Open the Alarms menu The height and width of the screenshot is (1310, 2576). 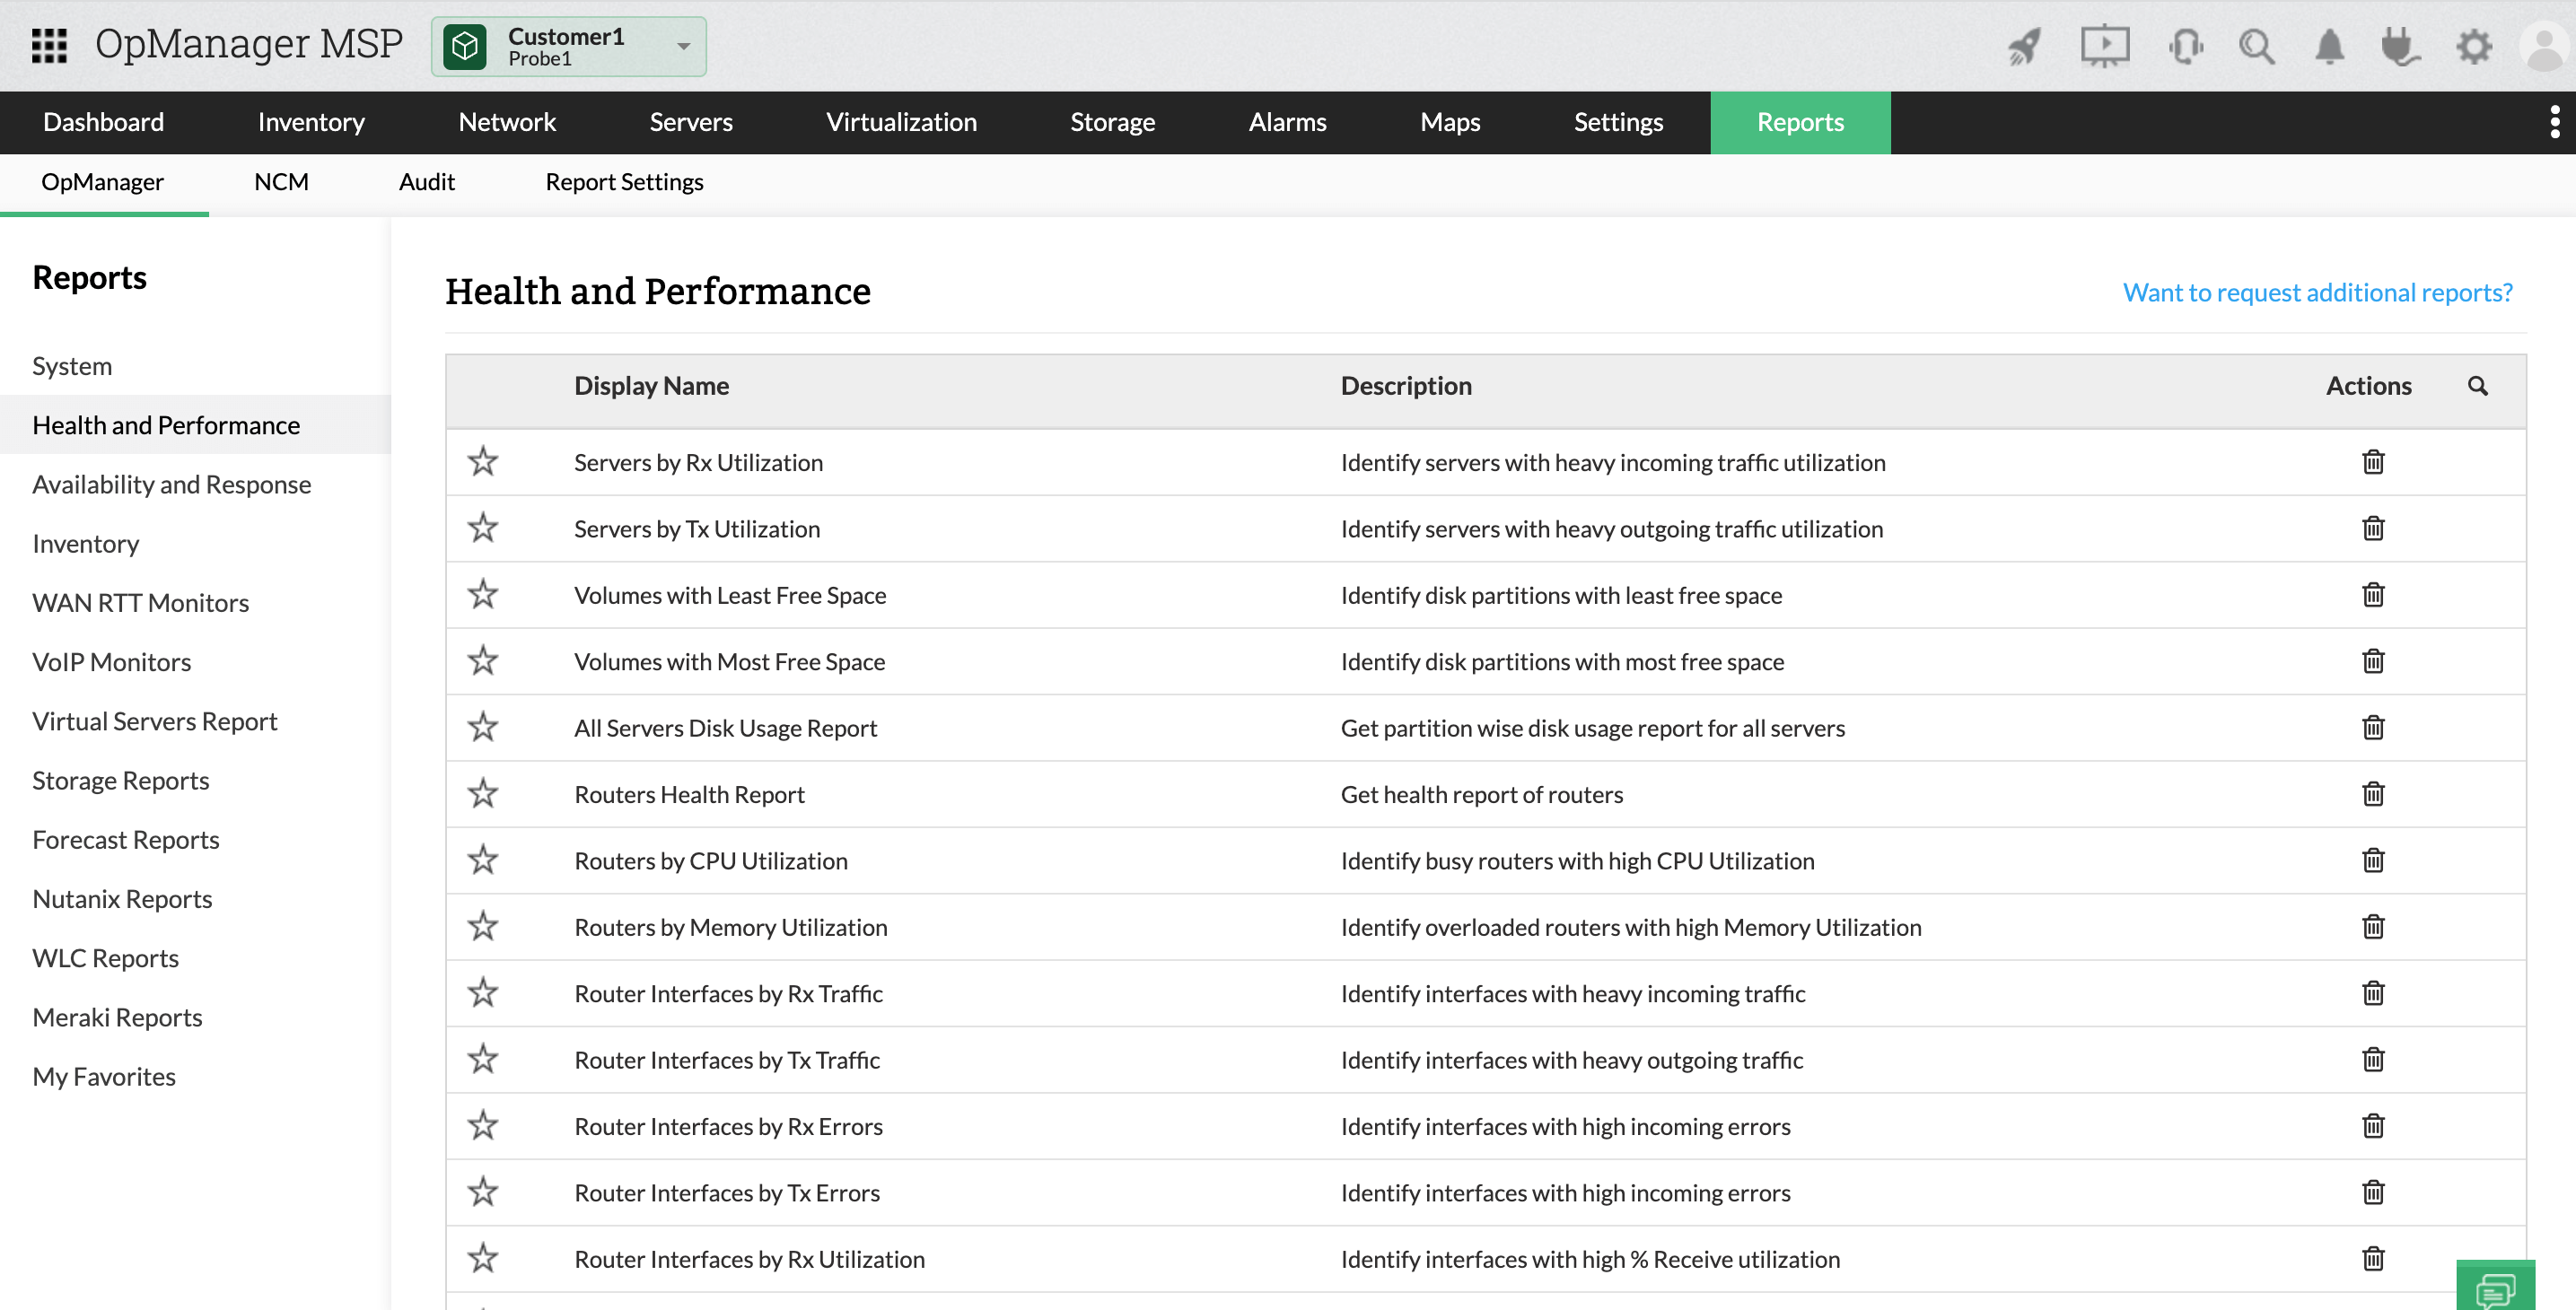point(1287,122)
